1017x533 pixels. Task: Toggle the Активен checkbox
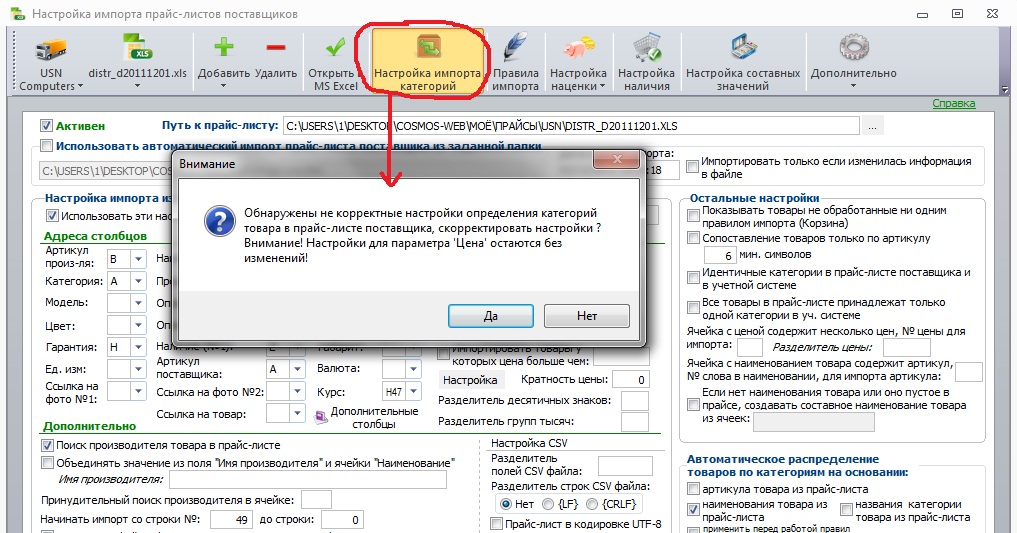(x=46, y=126)
